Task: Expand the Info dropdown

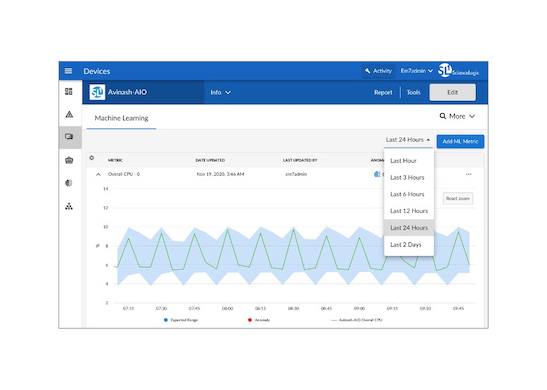Action: 220,92
